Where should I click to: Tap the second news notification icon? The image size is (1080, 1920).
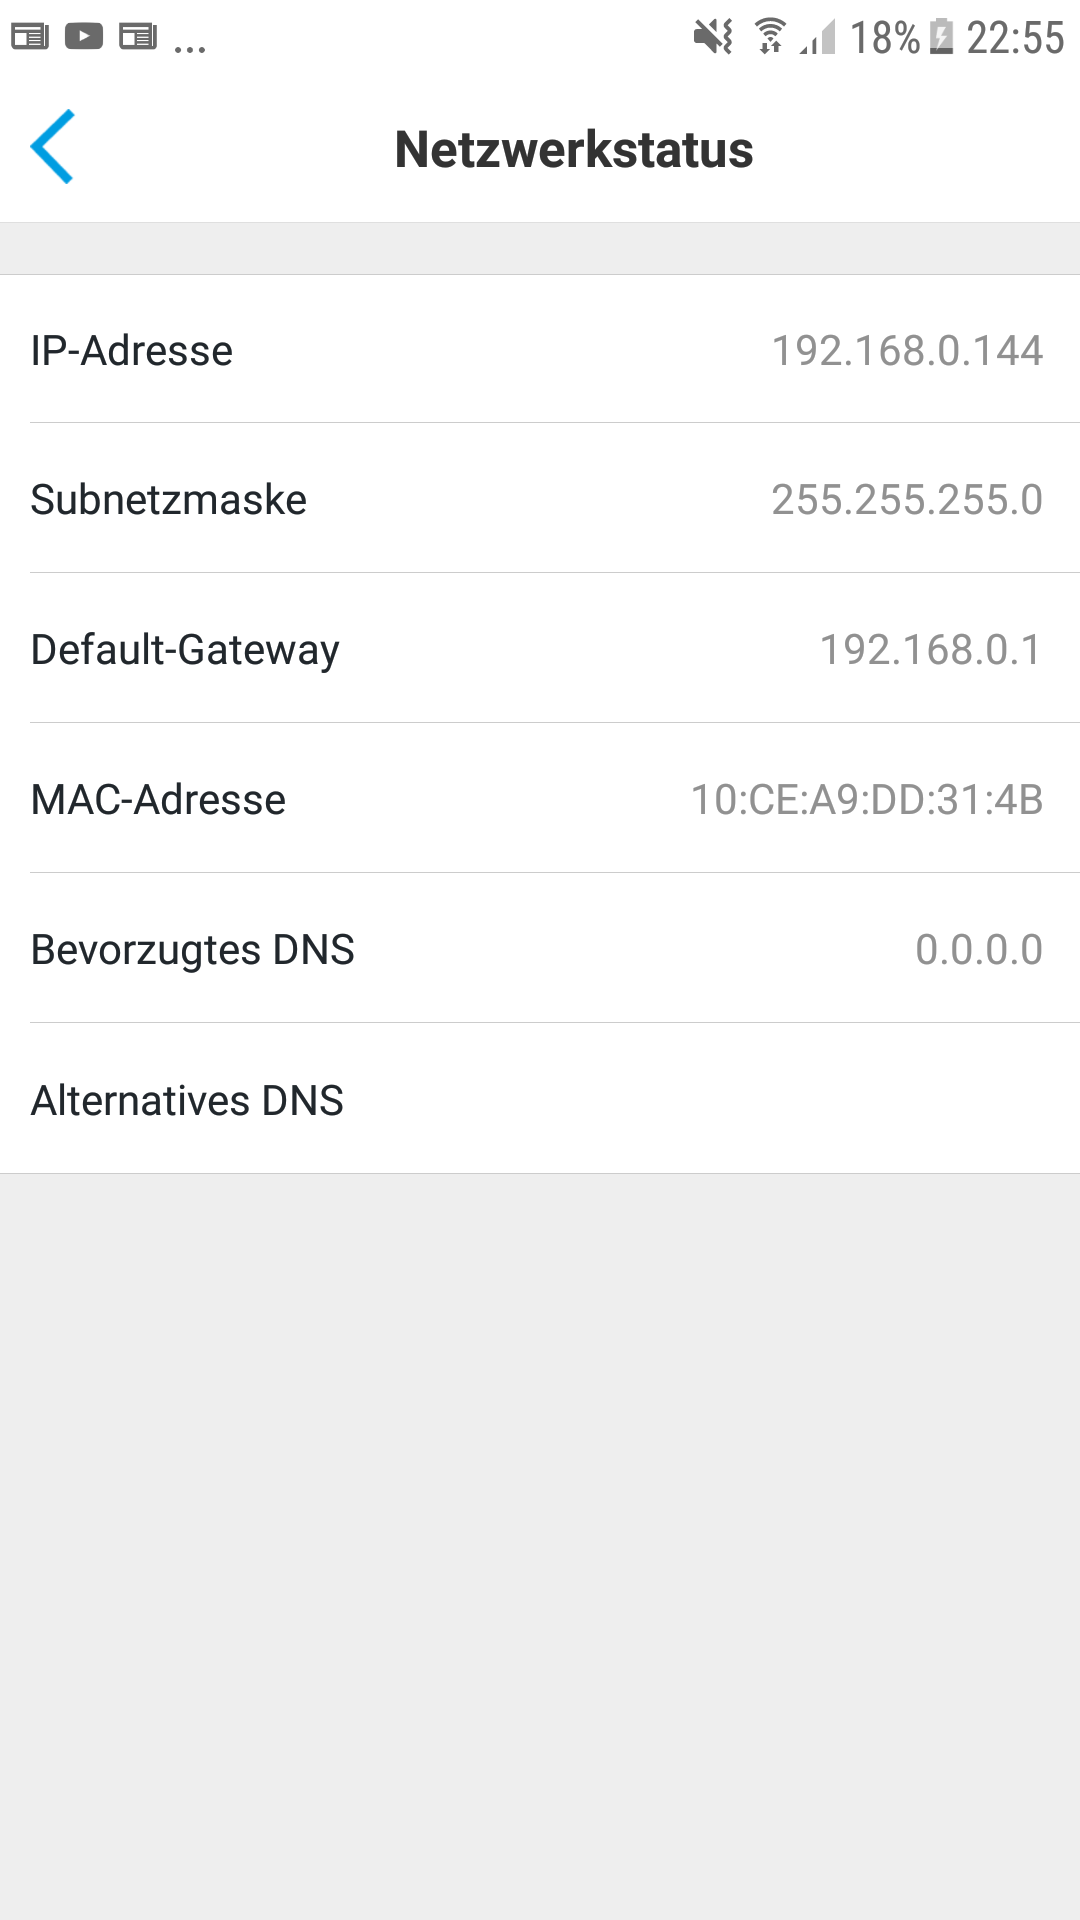(x=138, y=38)
